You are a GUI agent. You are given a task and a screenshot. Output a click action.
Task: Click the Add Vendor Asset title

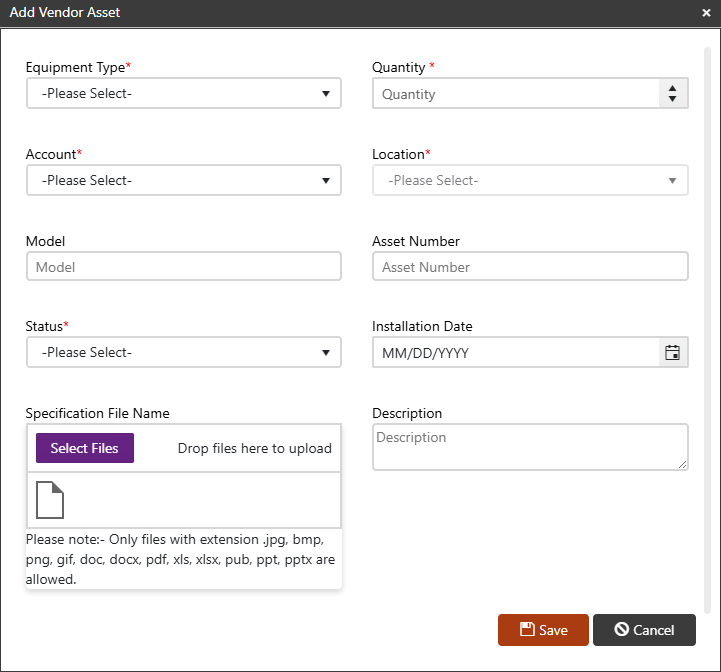pos(65,12)
